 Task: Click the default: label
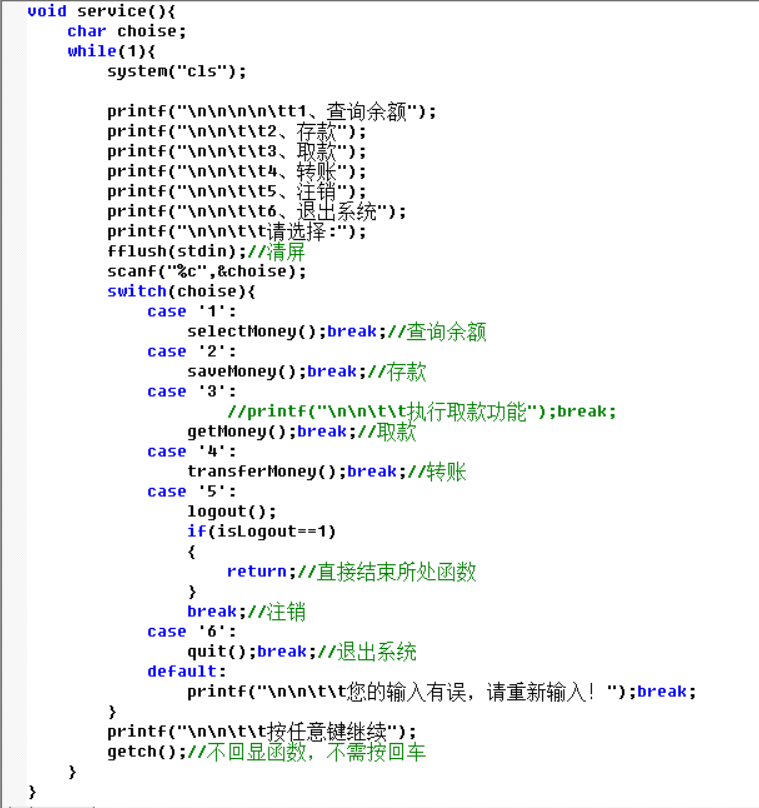click(x=187, y=671)
